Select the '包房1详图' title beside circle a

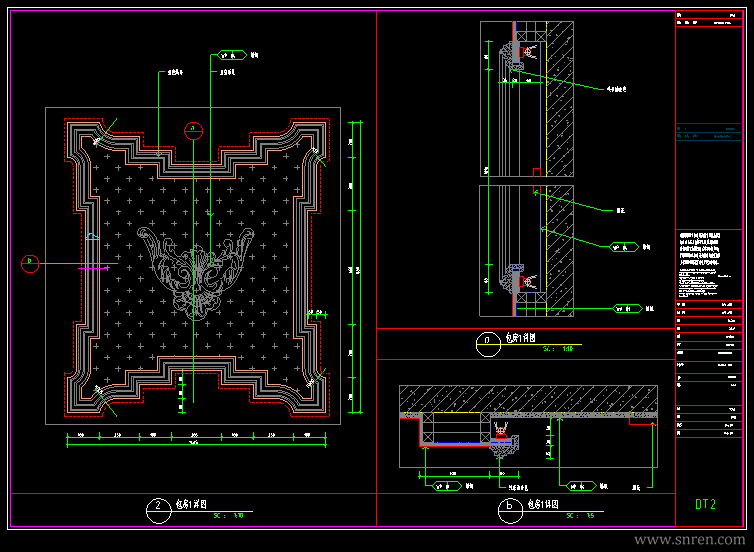point(520,338)
